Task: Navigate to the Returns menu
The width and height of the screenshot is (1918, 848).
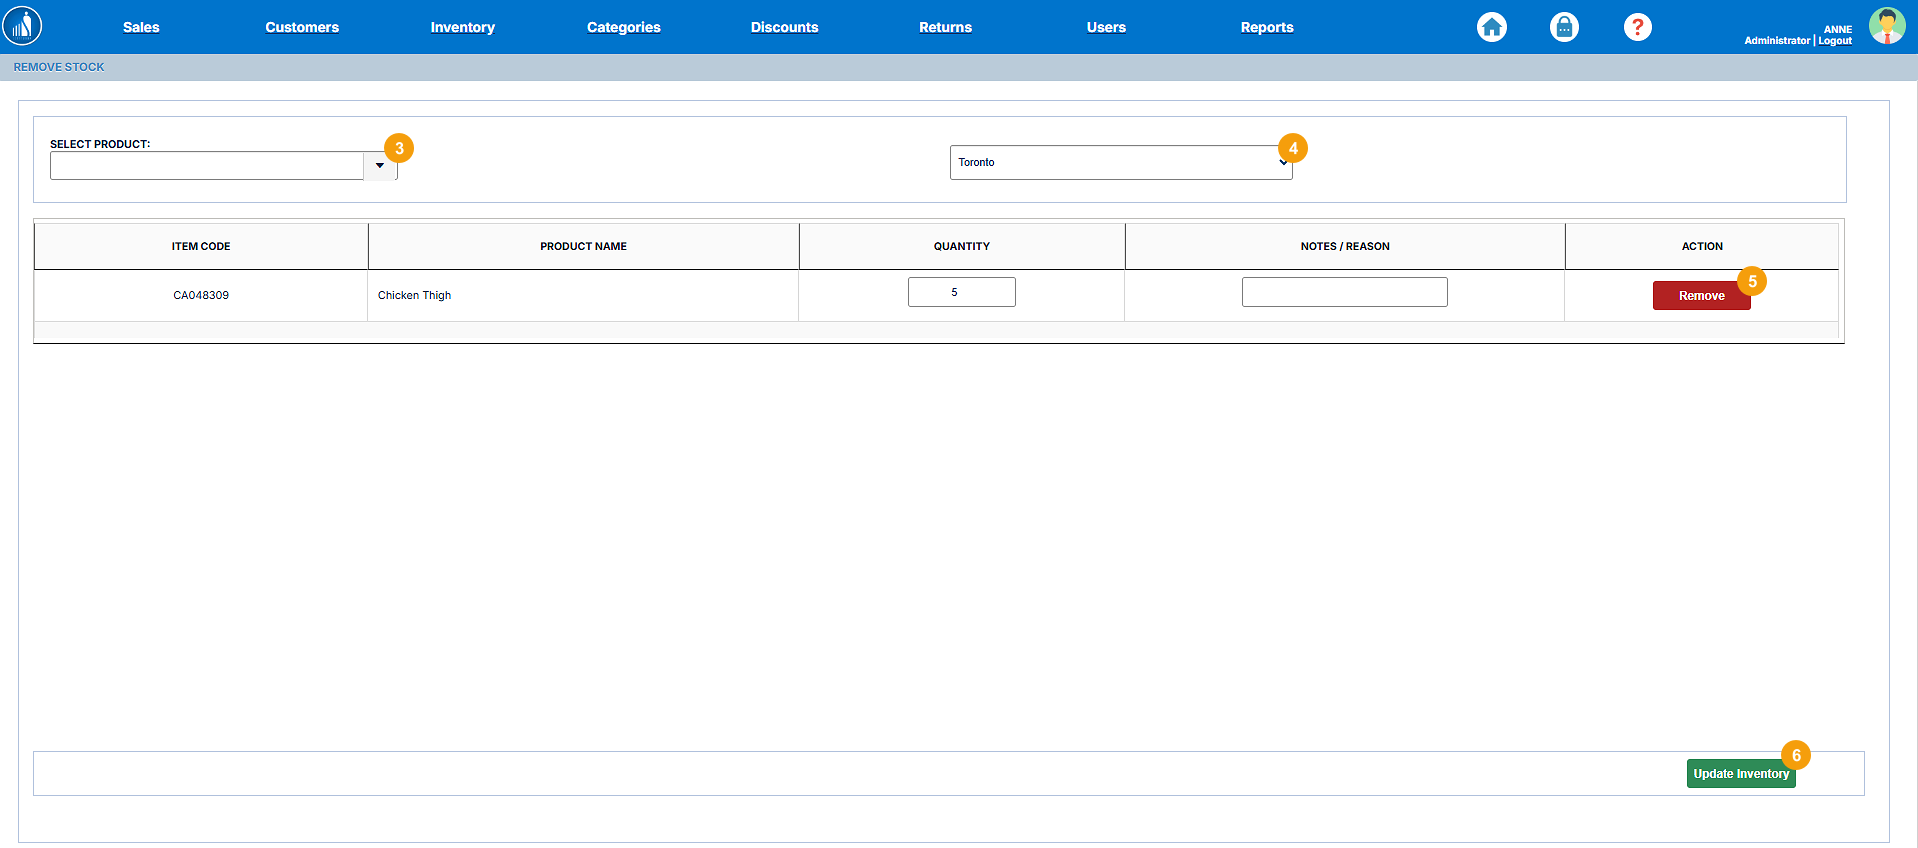Action: (x=945, y=27)
